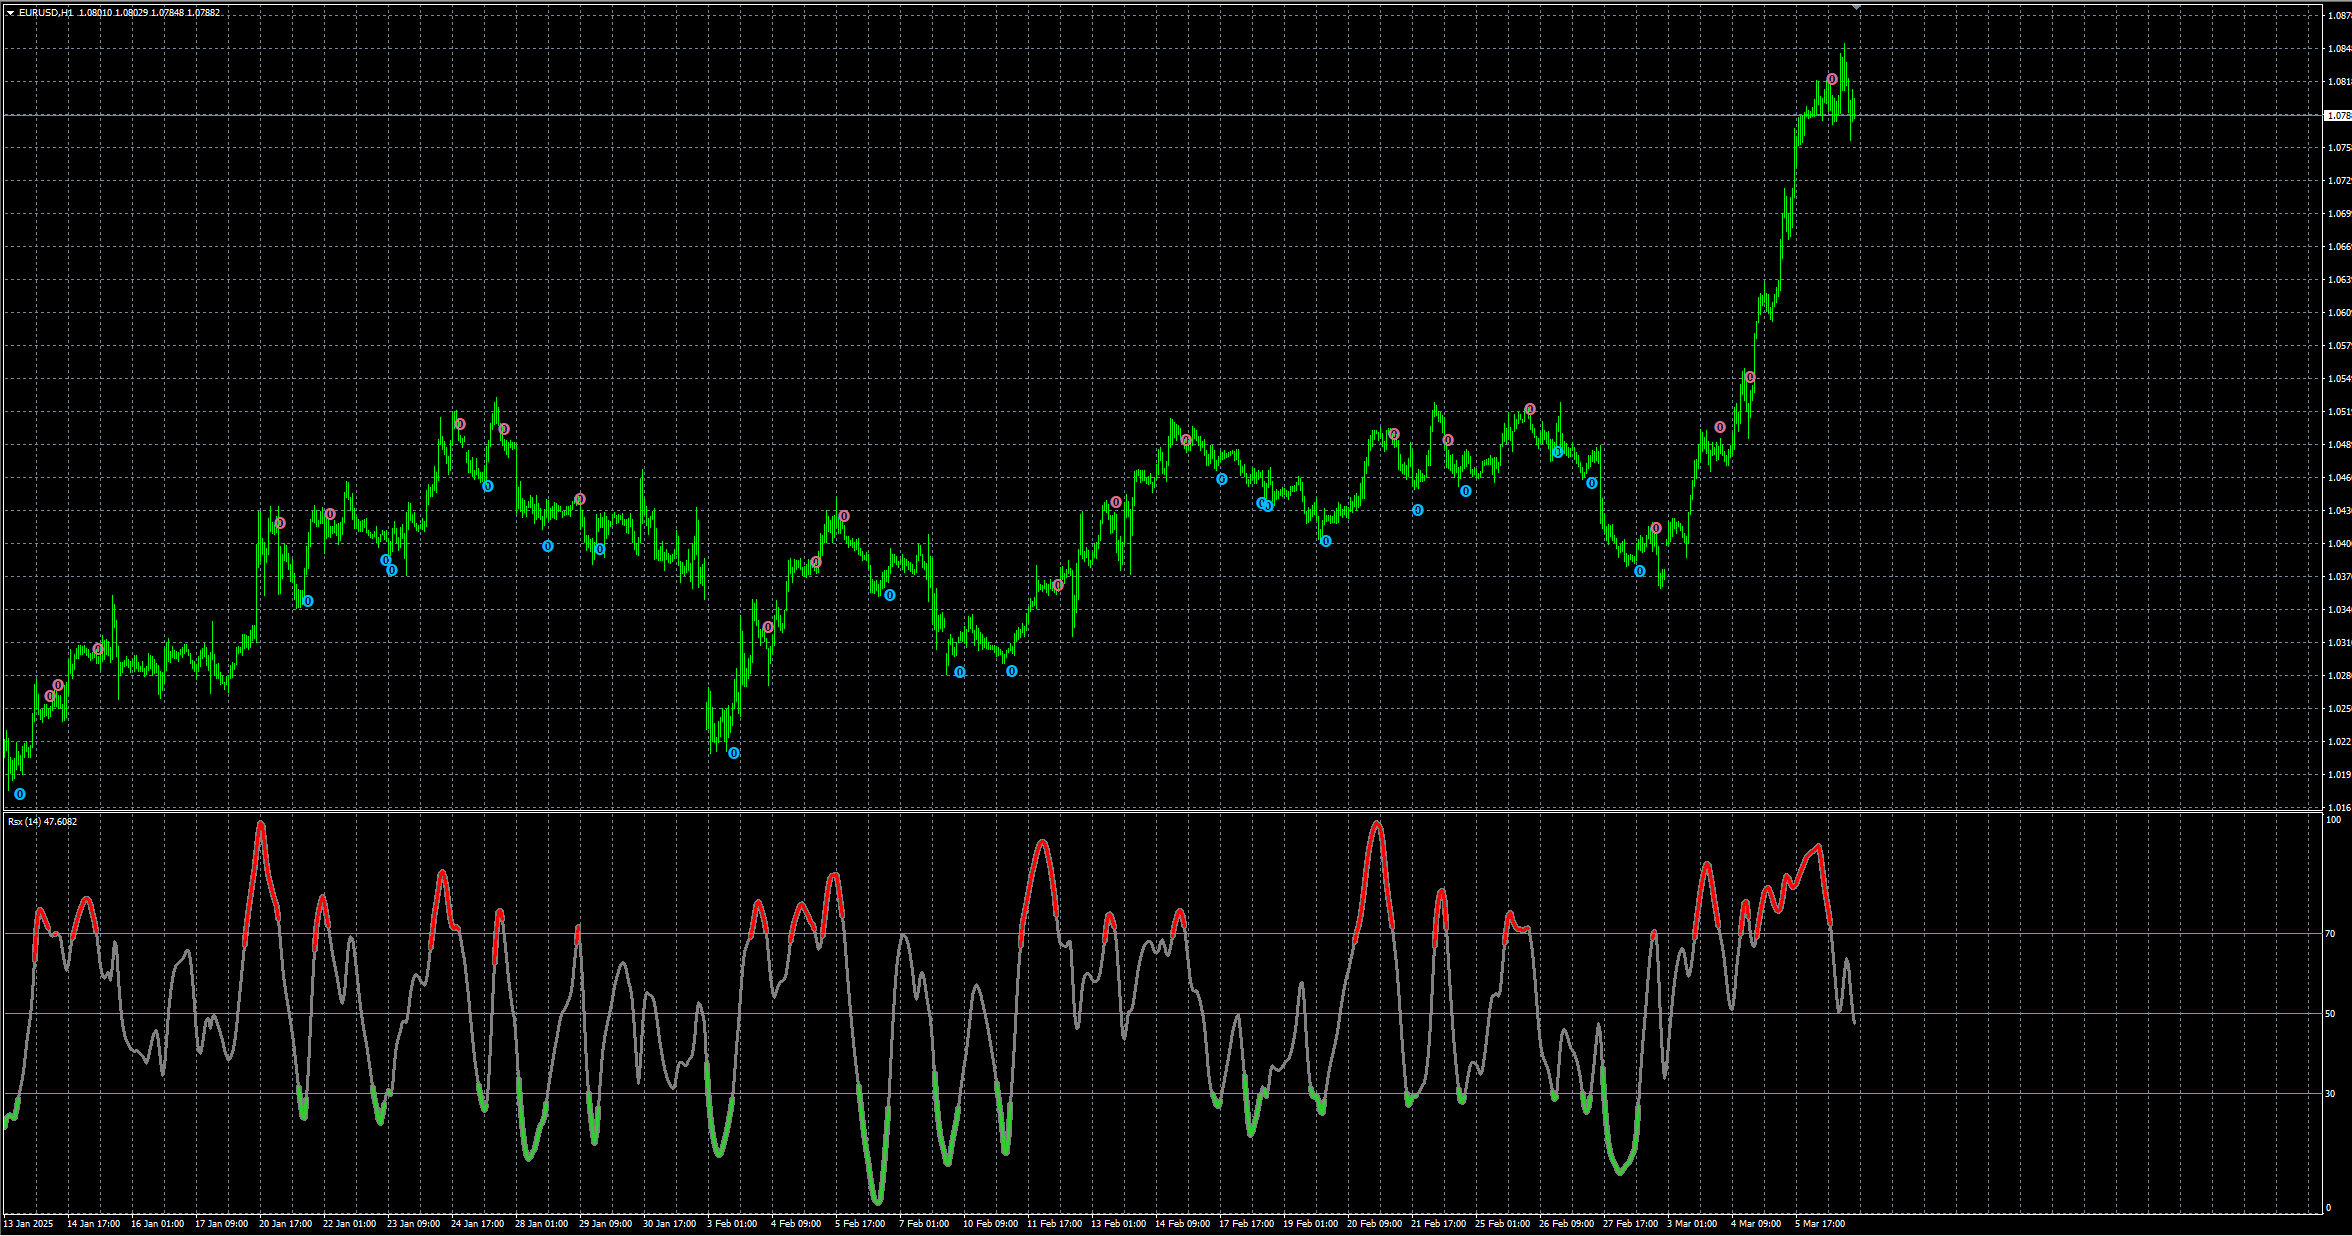Select the highlighted current price label on scale
This screenshot has width=2352, height=1236.
(2338, 115)
